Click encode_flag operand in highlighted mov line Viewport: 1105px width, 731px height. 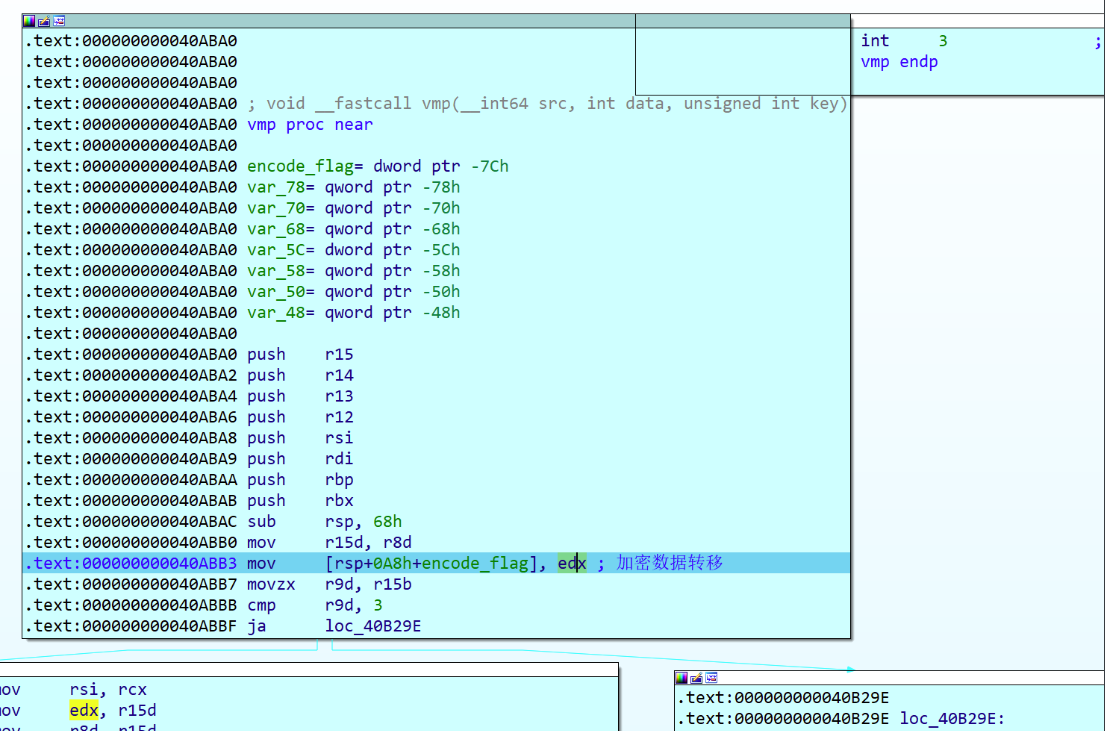[475, 563]
